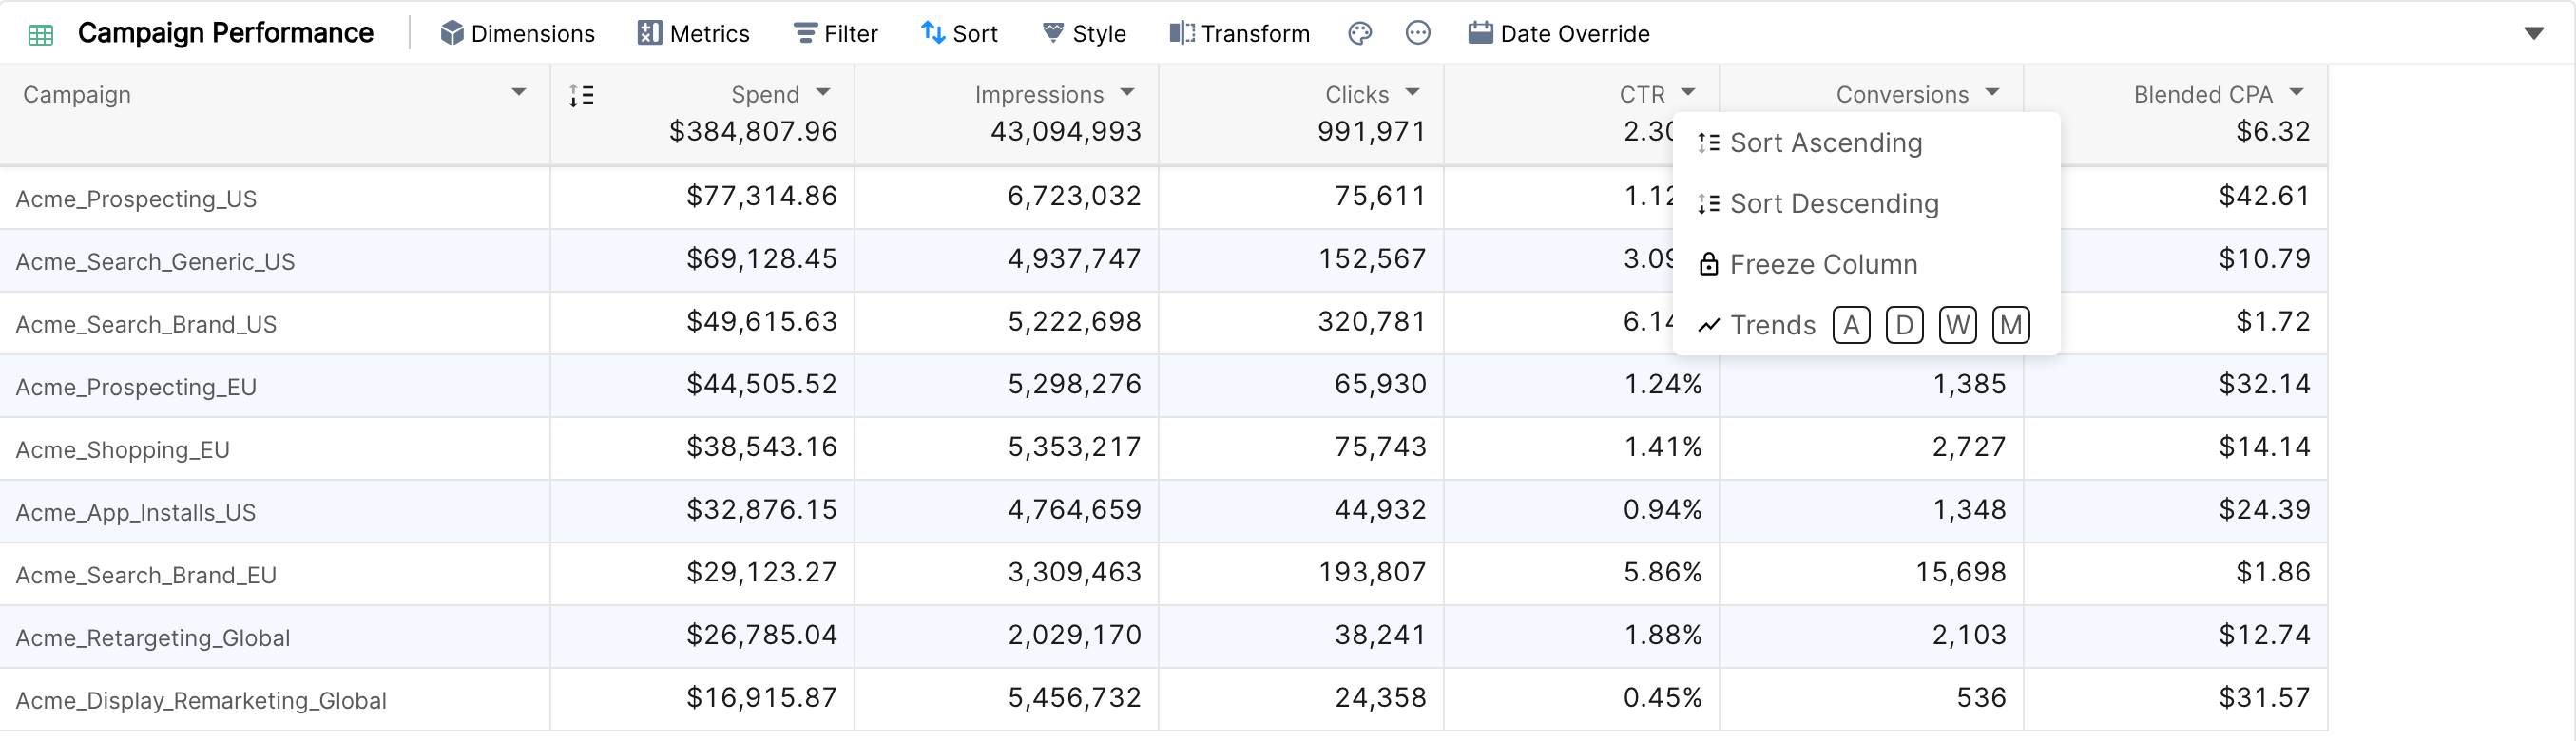Open the Dimensions cube icon
Screen dimensions: 2576x741
pyautogui.click(x=452, y=33)
